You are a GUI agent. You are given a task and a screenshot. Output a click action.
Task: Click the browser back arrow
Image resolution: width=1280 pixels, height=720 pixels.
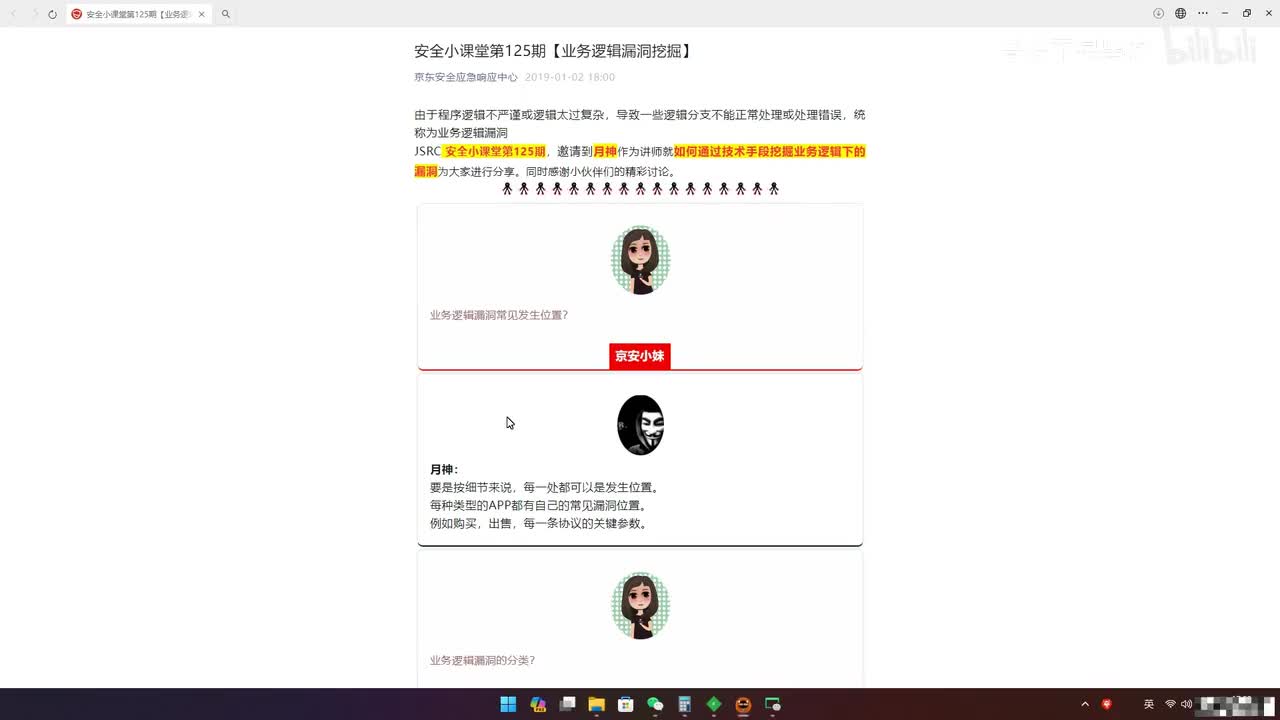pos(14,14)
